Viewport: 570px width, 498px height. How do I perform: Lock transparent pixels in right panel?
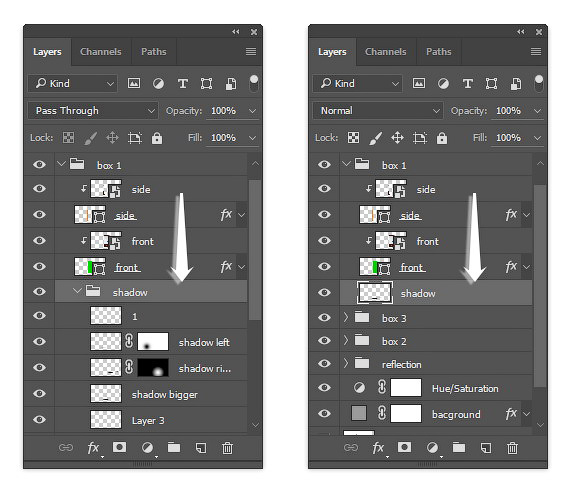tap(353, 138)
